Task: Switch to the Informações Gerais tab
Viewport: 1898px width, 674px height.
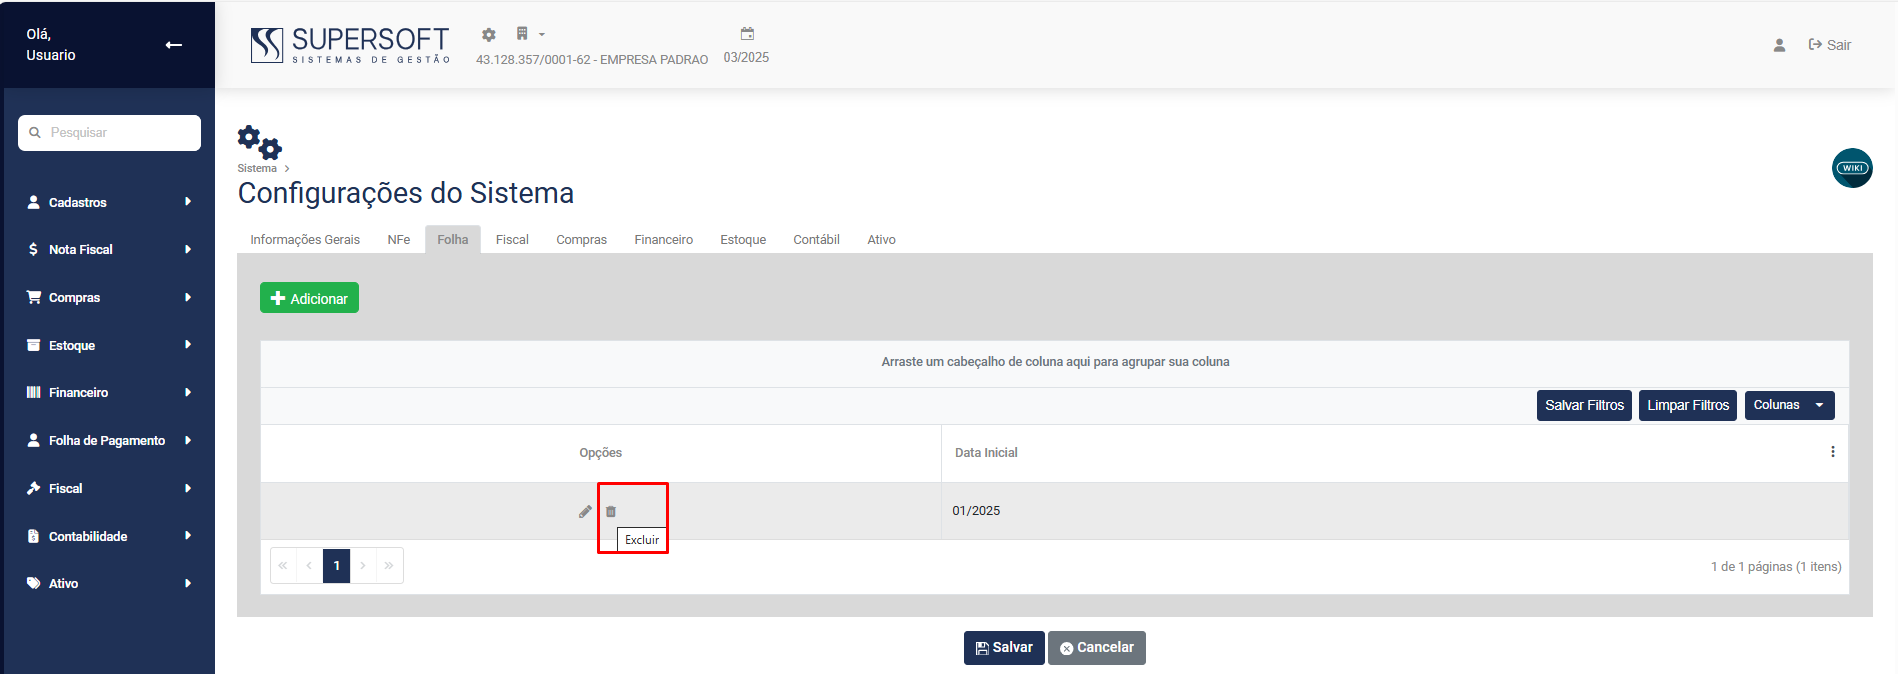Action: click(x=305, y=240)
